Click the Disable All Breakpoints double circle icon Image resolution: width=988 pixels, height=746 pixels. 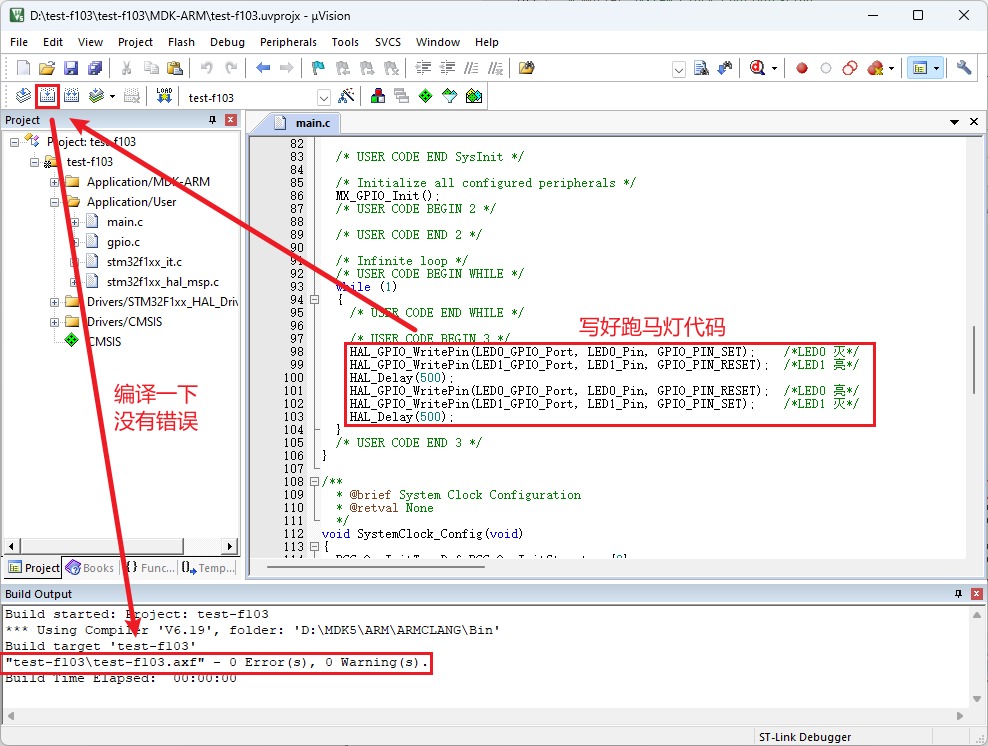[x=850, y=68]
